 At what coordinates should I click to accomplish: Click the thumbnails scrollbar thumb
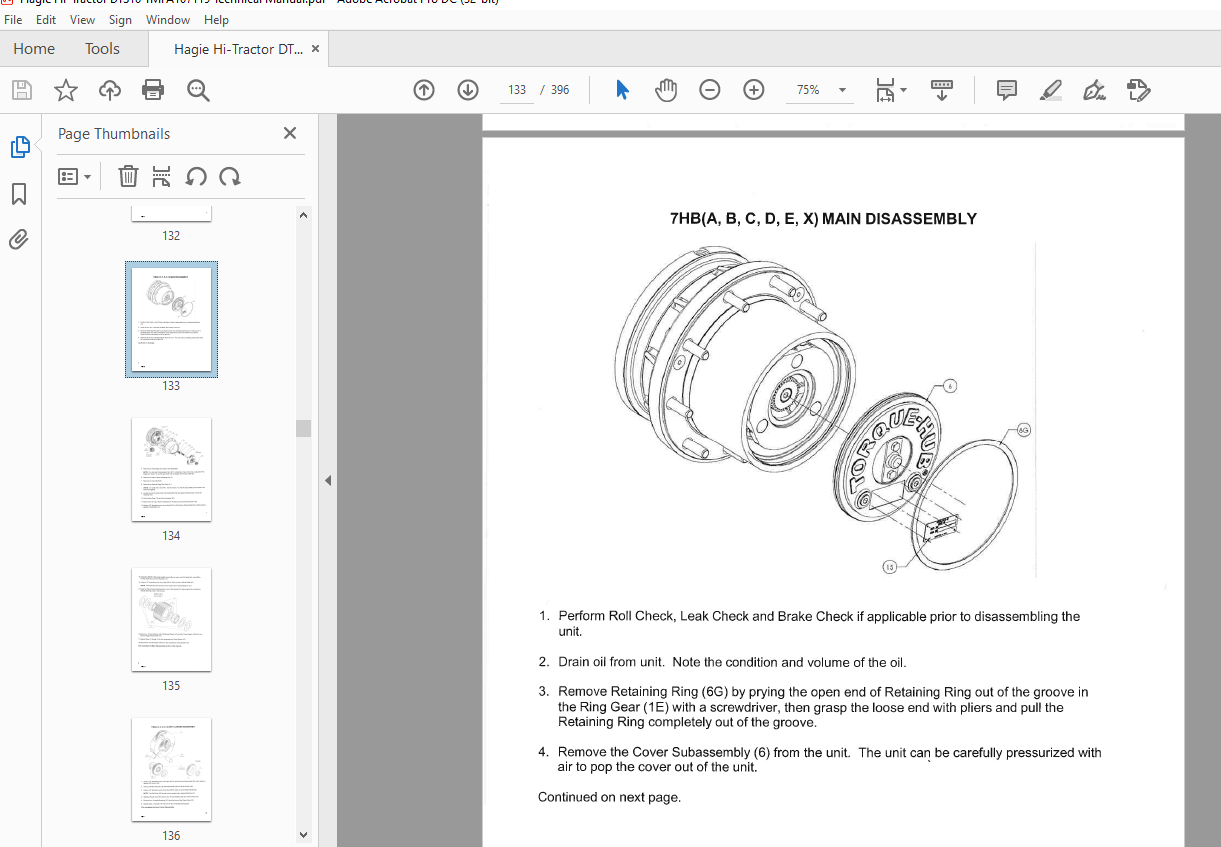pos(304,428)
